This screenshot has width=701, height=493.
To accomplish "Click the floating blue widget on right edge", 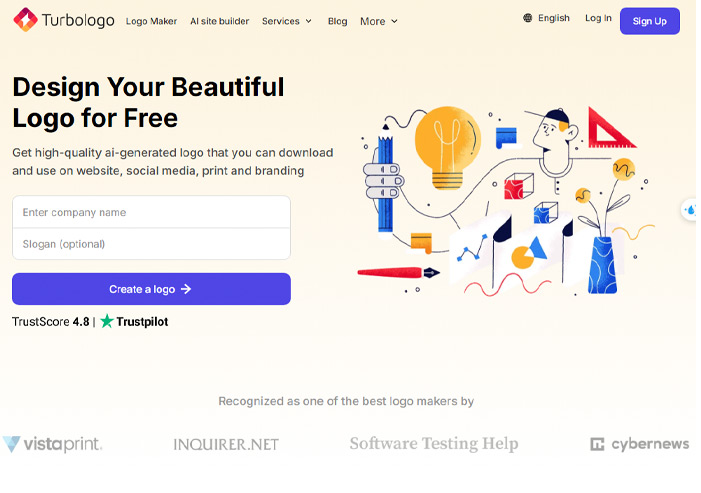I will [690, 210].
